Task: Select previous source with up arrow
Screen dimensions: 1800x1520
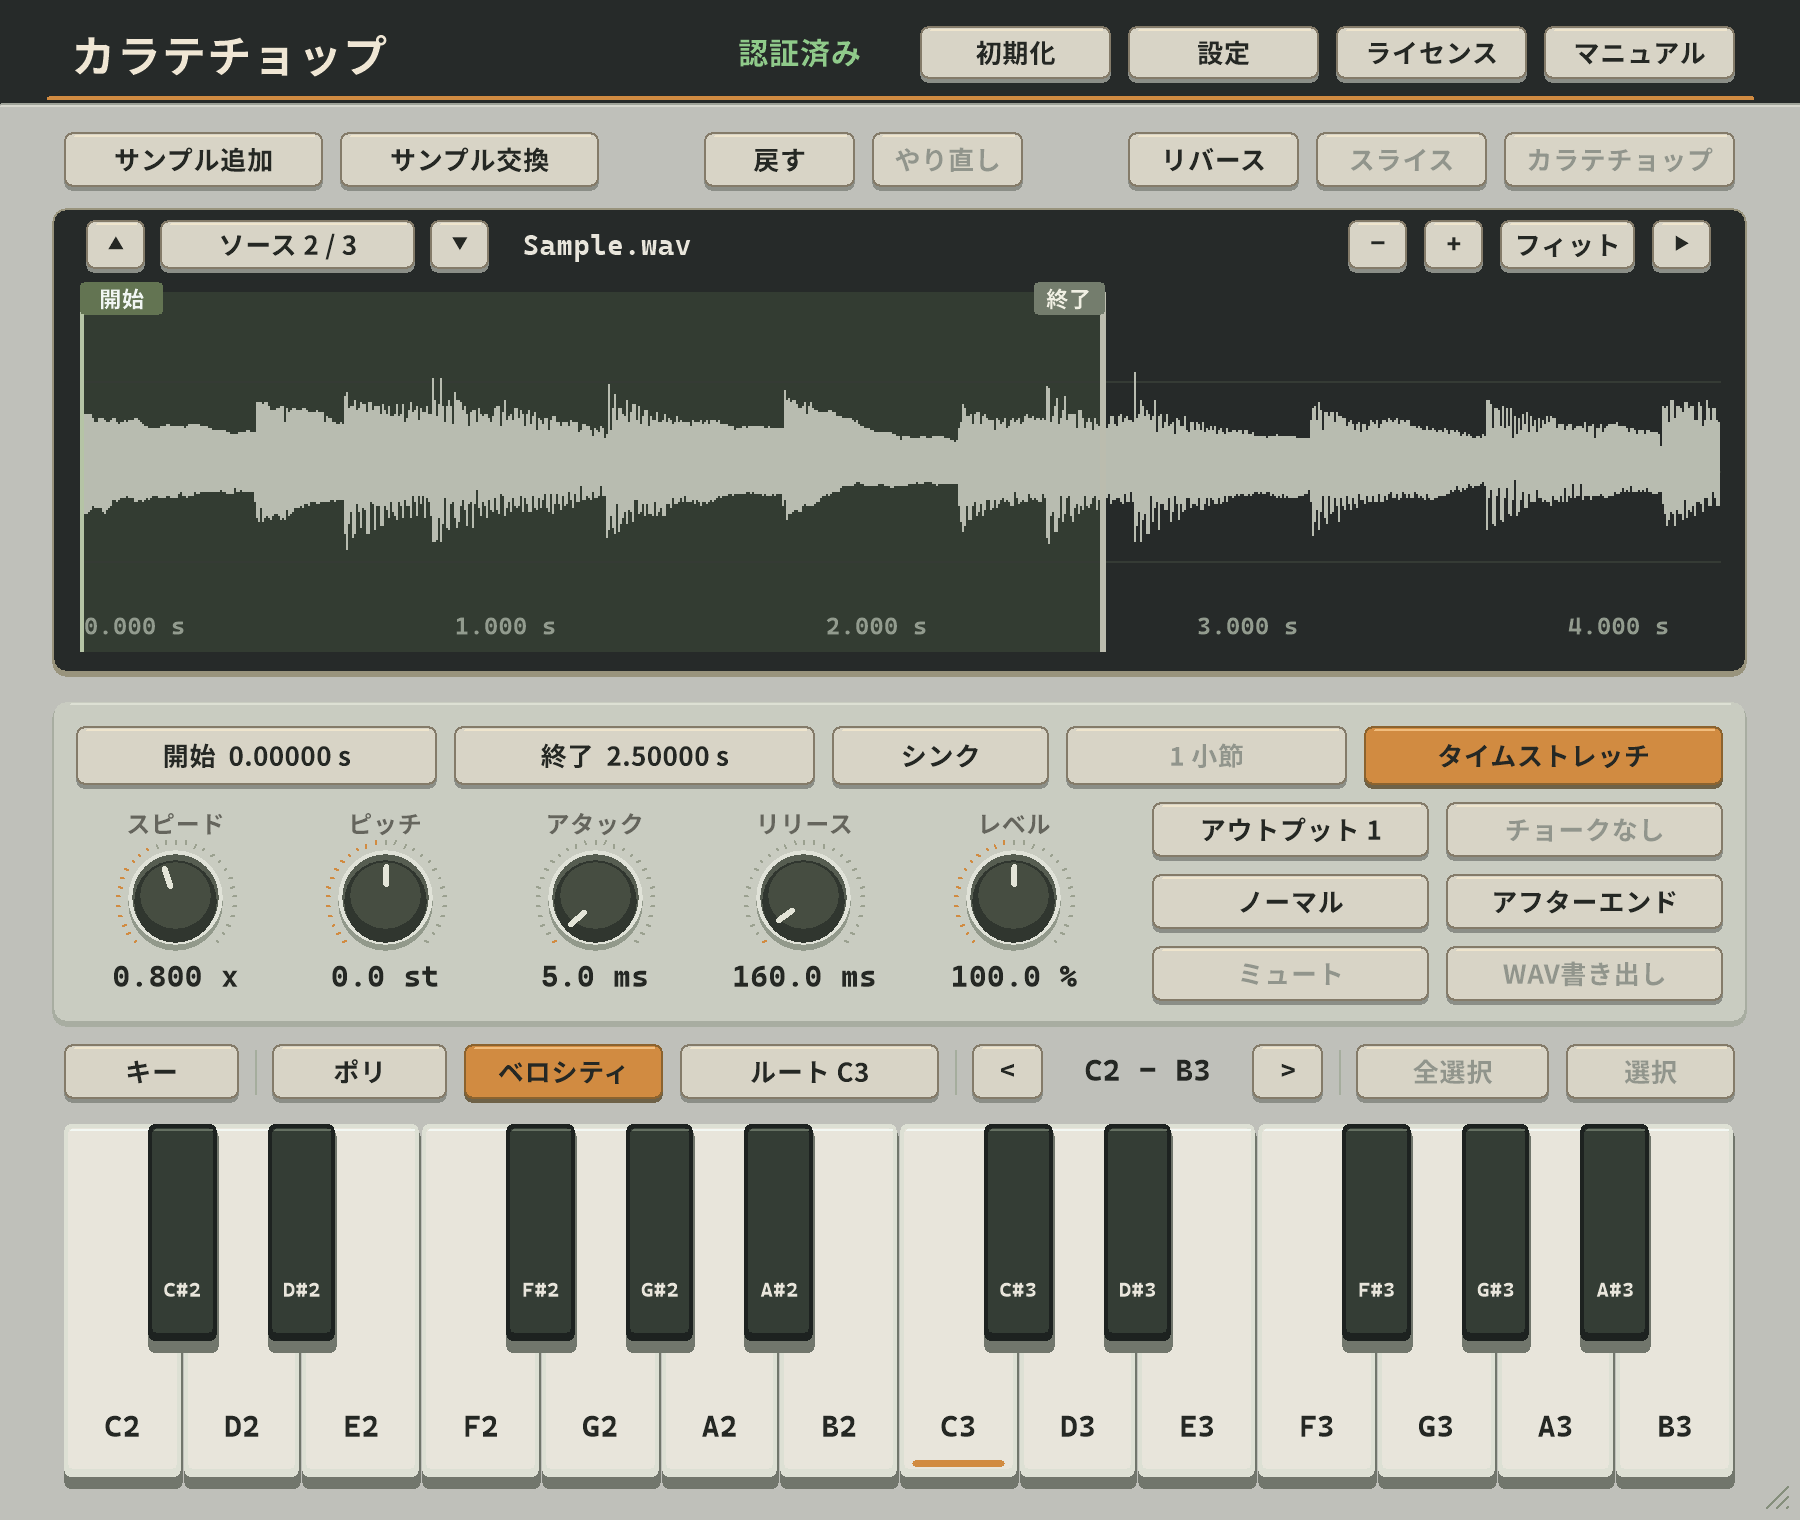Action: click(x=116, y=245)
